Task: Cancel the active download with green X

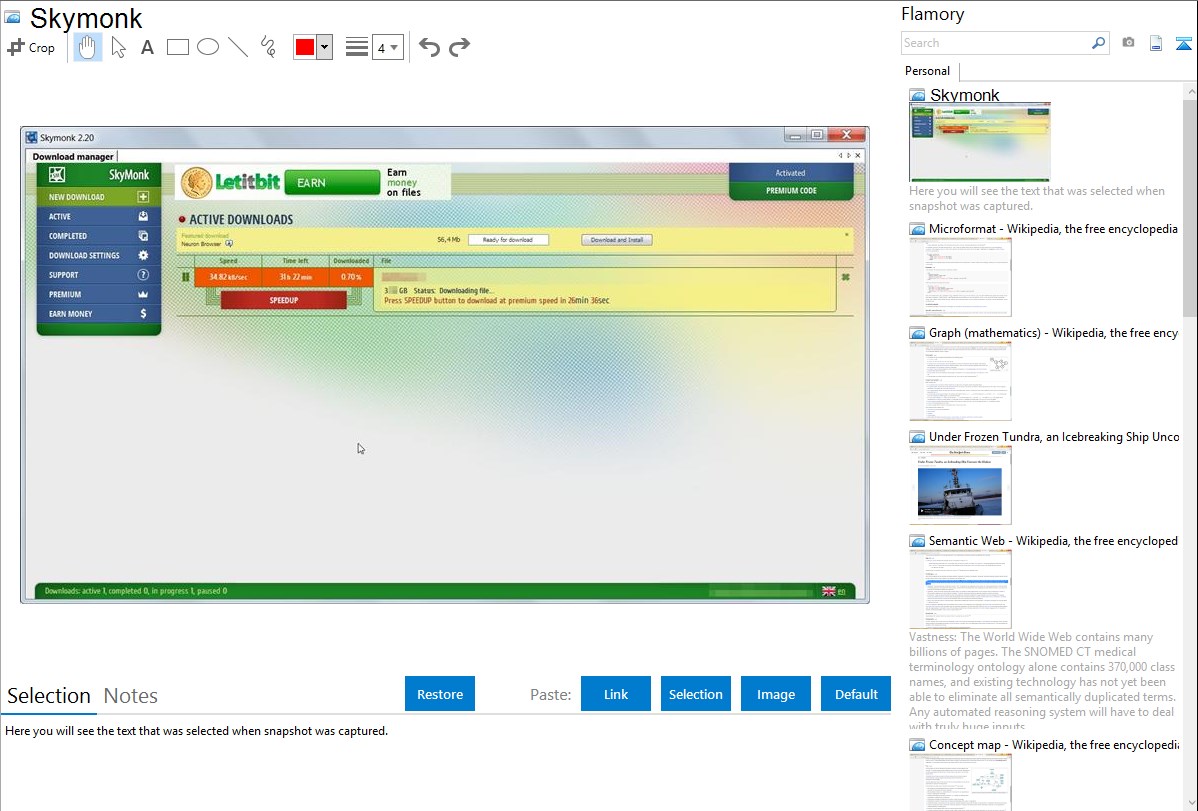Action: click(x=845, y=277)
